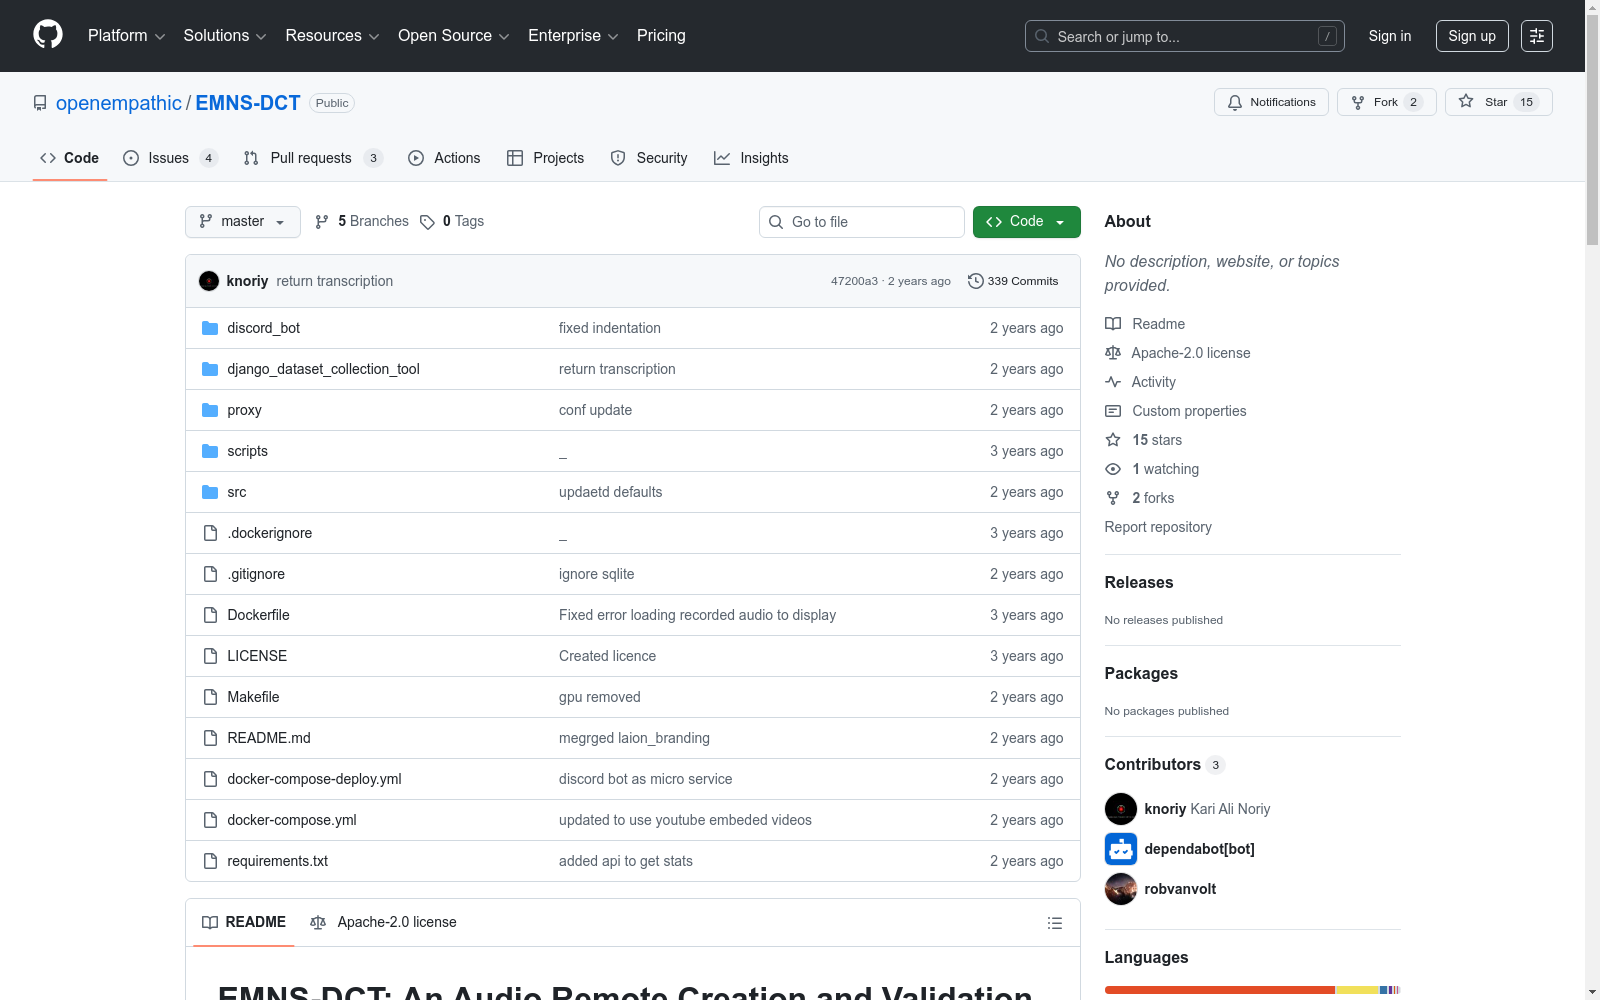1600x1000 pixels.
Task: Click the src folder icon
Action: (x=210, y=492)
